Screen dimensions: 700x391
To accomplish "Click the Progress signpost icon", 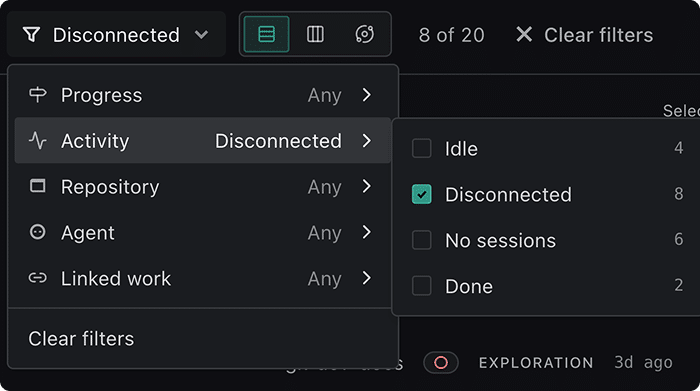I will [x=38, y=95].
